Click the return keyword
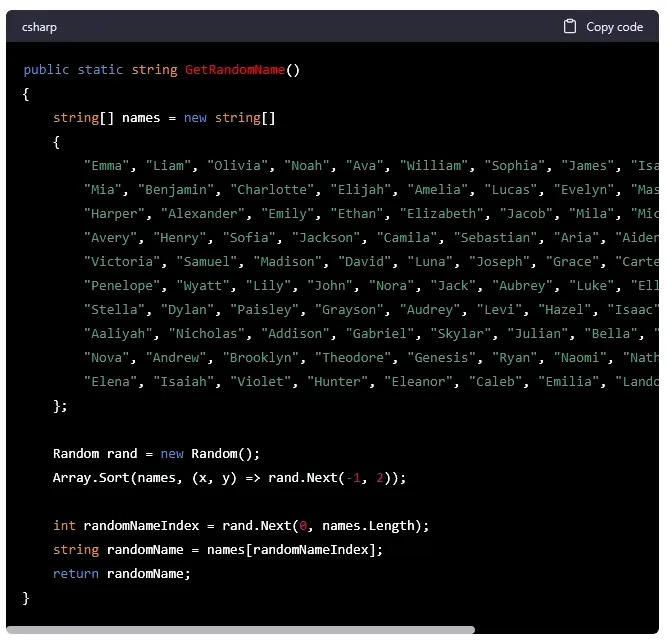The height and width of the screenshot is (643, 668). [x=76, y=574]
